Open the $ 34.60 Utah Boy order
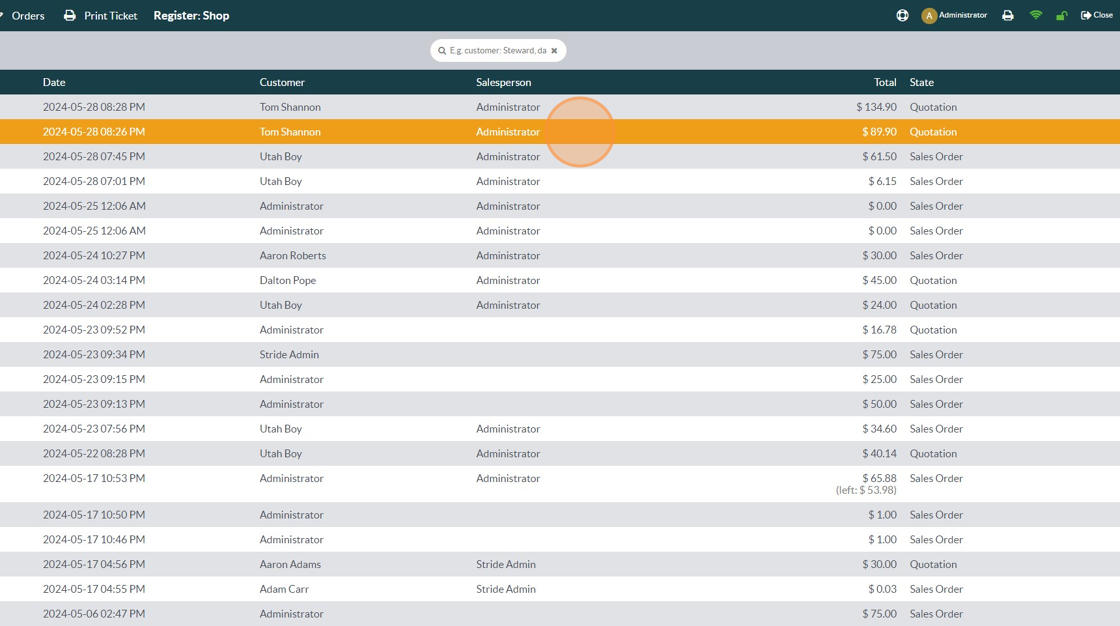Screen dimensions: 1120x626 [x=560, y=429]
